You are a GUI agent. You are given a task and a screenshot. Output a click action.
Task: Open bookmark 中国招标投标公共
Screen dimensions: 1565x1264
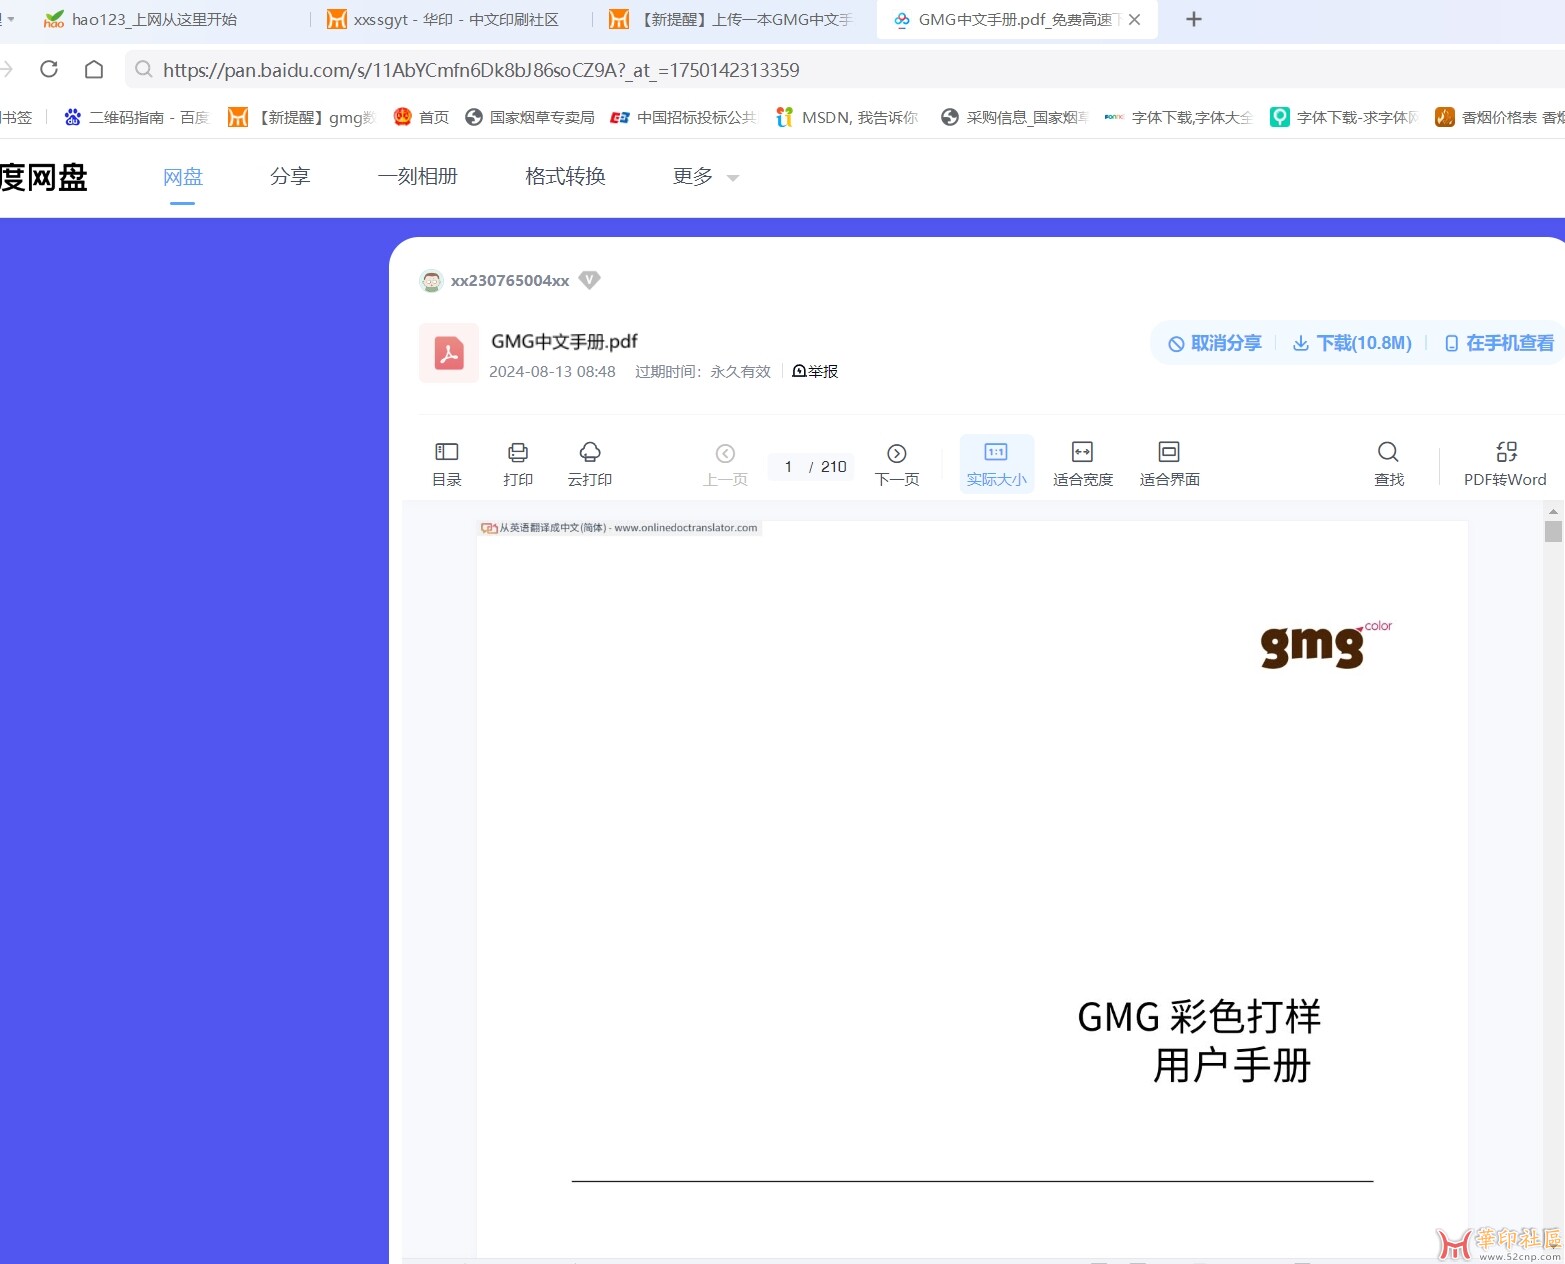point(684,118)
